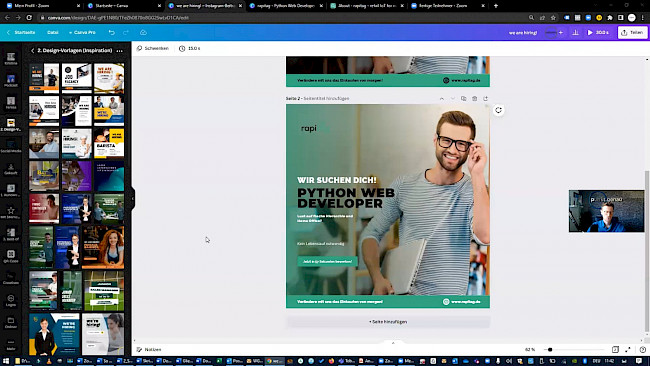650x366 pixels.
Task: Switch to the About rapitag browser tab
Action: [x=367, y=6]
